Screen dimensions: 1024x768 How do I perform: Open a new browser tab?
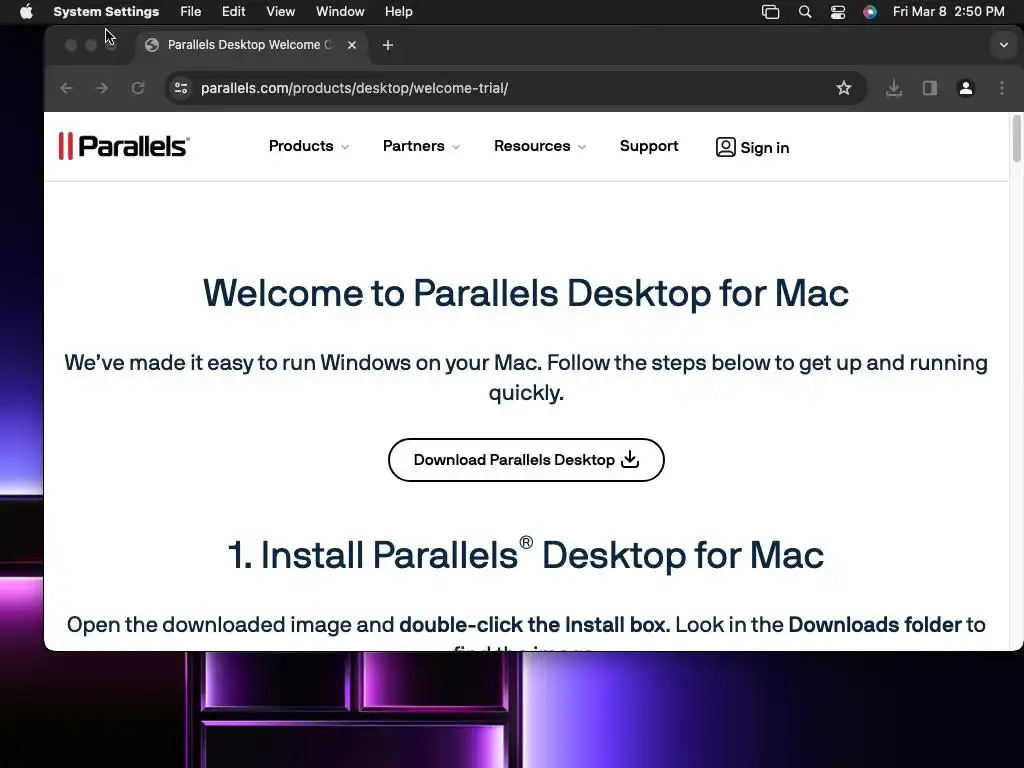click(x=388, y=45)
